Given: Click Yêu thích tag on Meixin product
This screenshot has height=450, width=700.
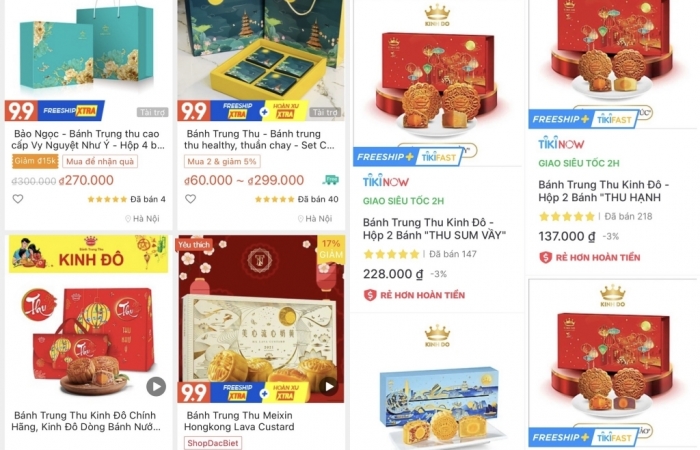Looking at the screenshot, I should click(x=194, y=245).
